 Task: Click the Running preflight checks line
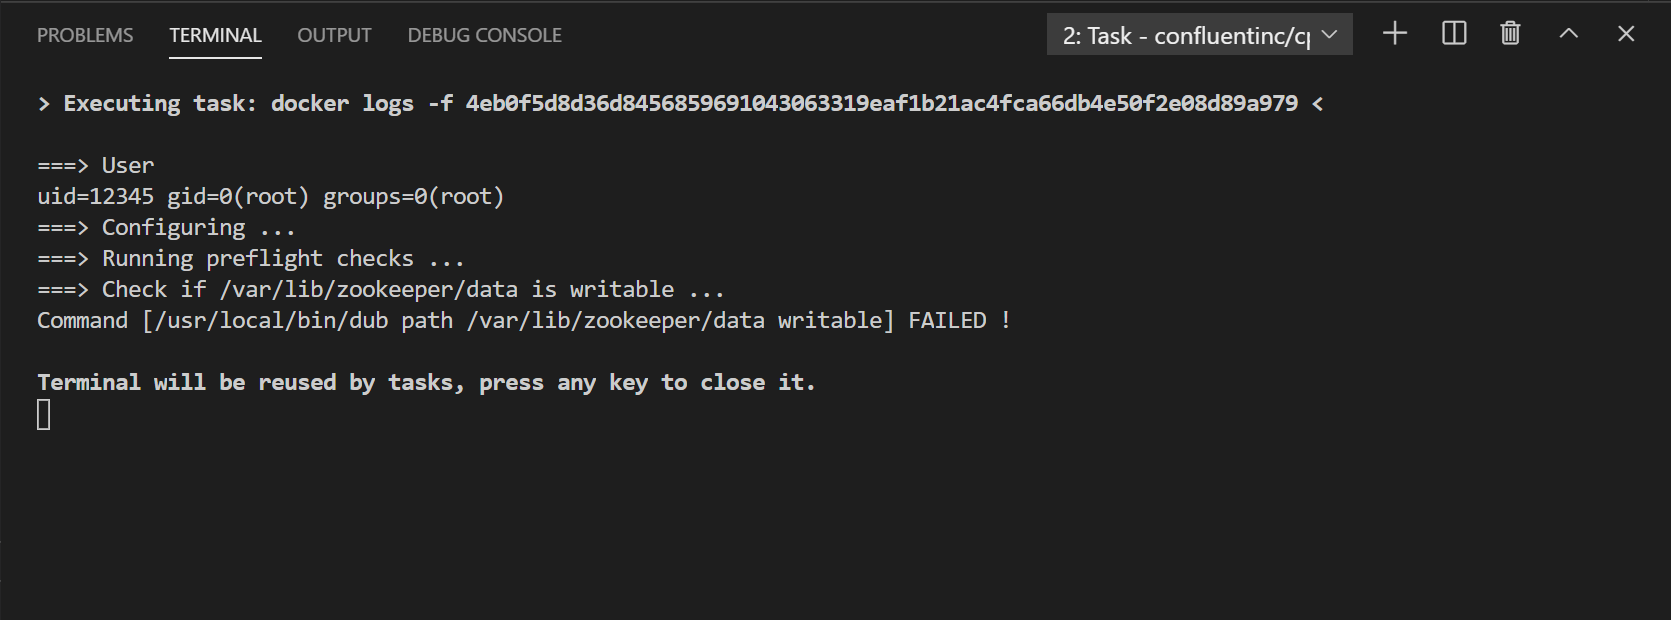(x=249, y=258)
